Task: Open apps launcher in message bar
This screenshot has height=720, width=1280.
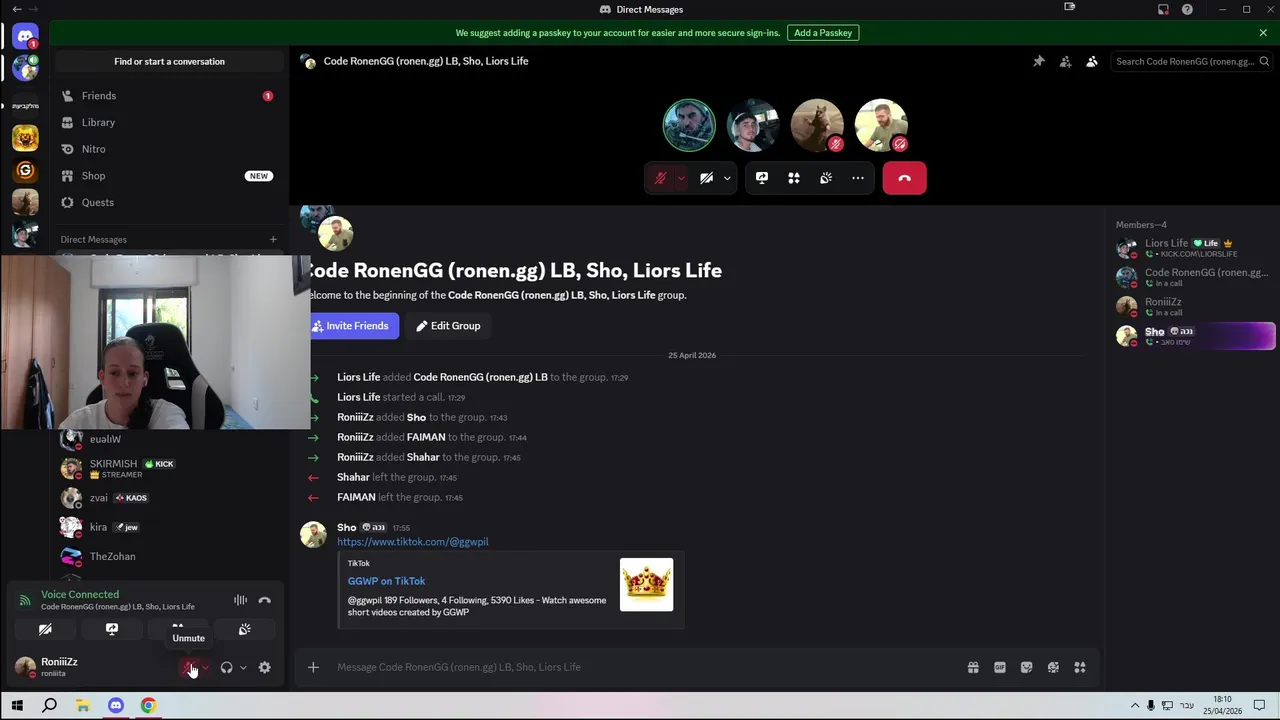Action: [1080, 667]
